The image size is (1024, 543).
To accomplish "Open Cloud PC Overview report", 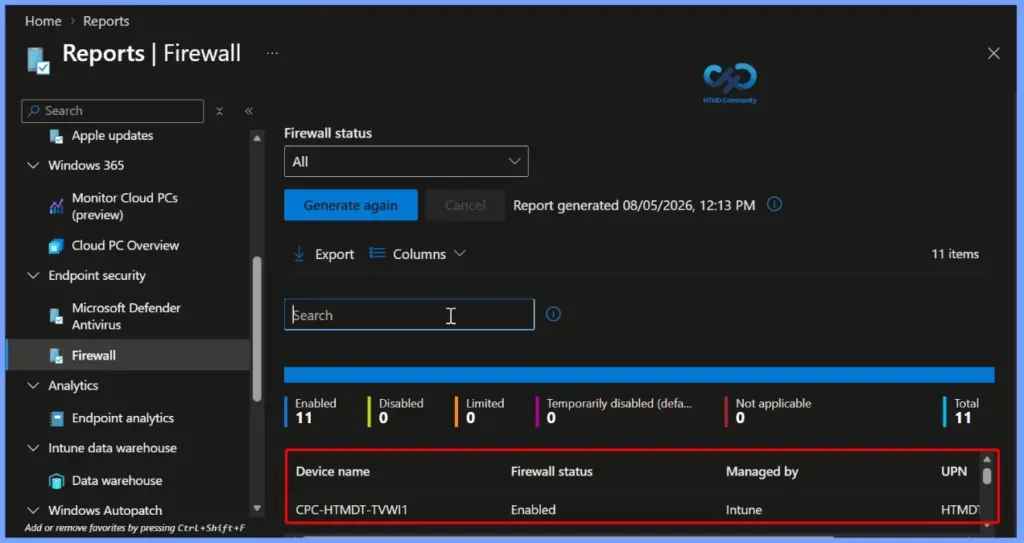I will click(125, 246).
